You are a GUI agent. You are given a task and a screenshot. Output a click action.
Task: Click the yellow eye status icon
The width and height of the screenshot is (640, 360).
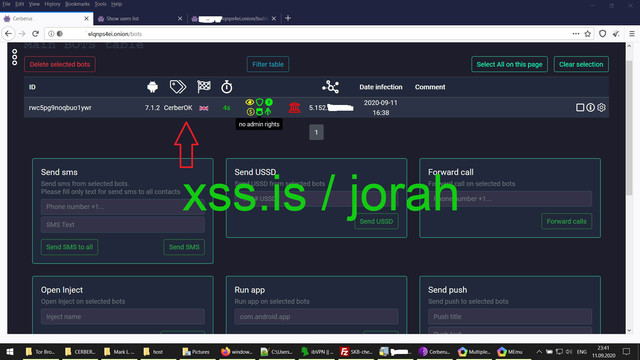249,102
